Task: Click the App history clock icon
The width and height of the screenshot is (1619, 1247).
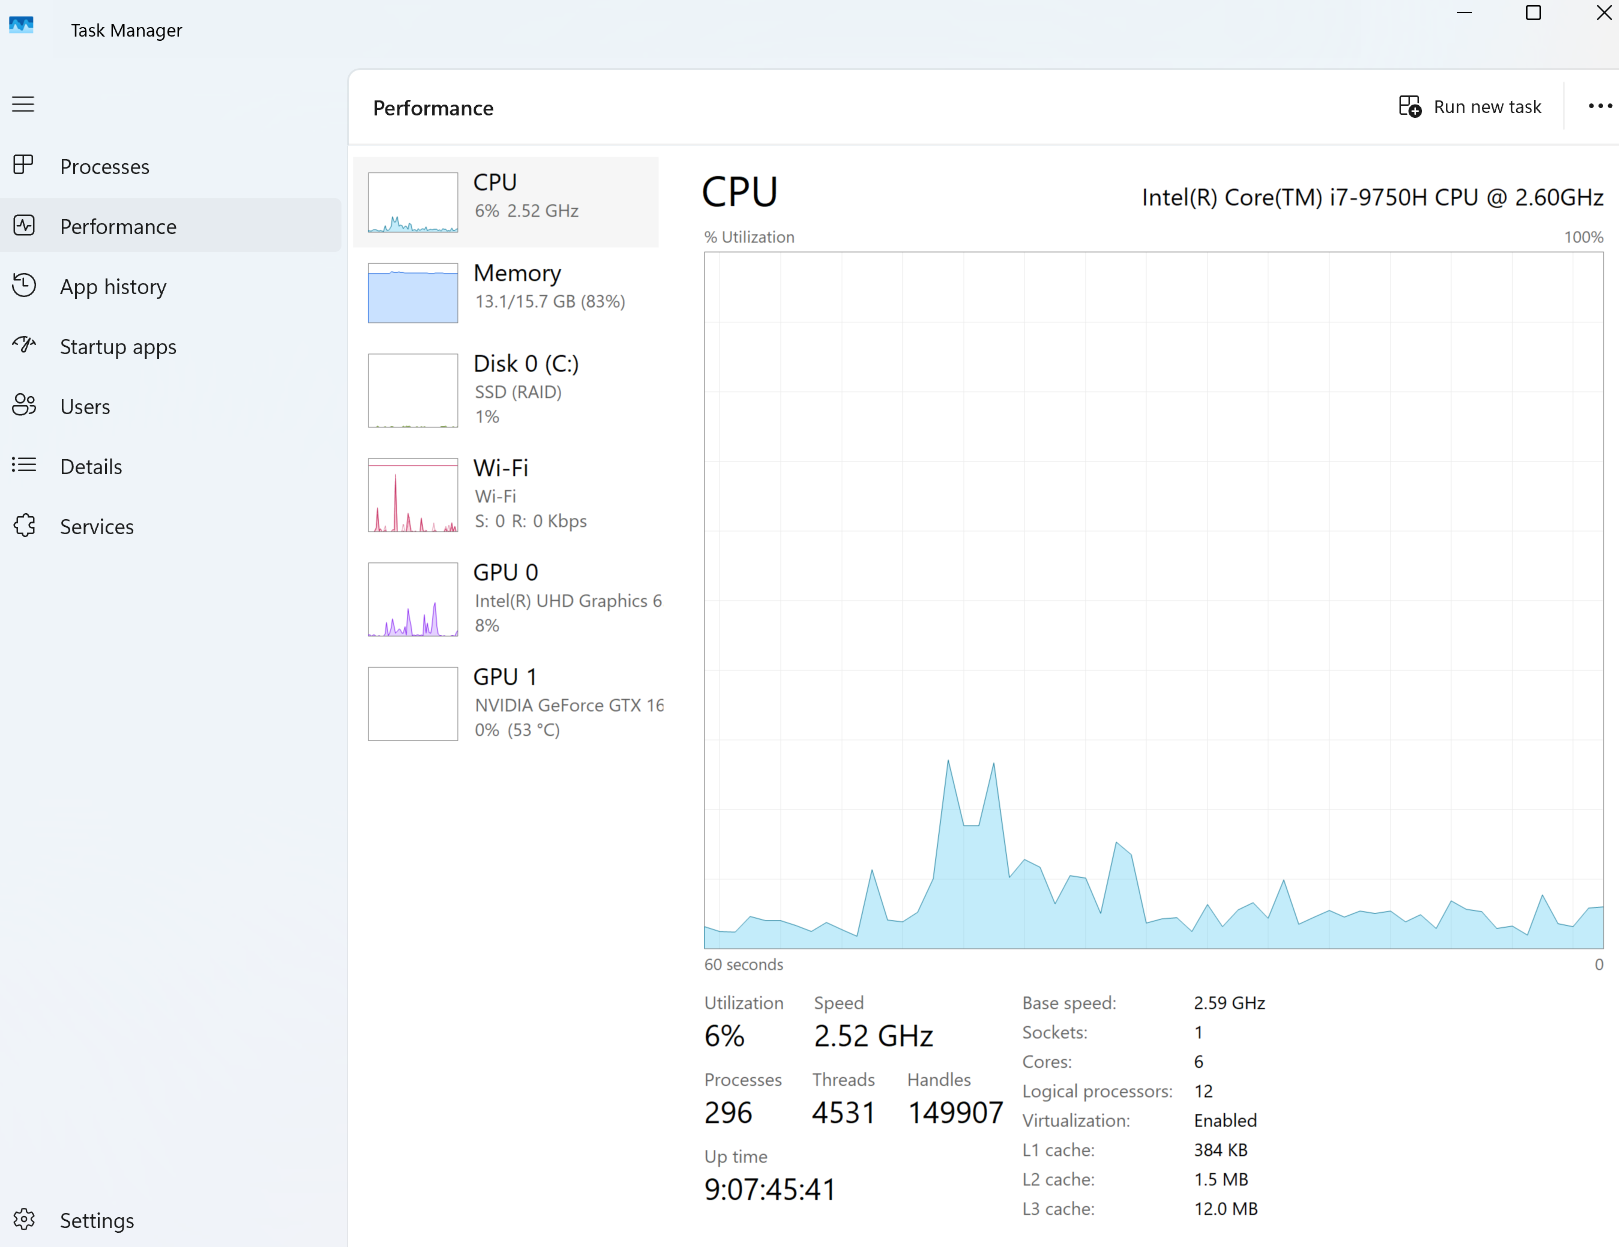Action: click(x=24, y=285)
